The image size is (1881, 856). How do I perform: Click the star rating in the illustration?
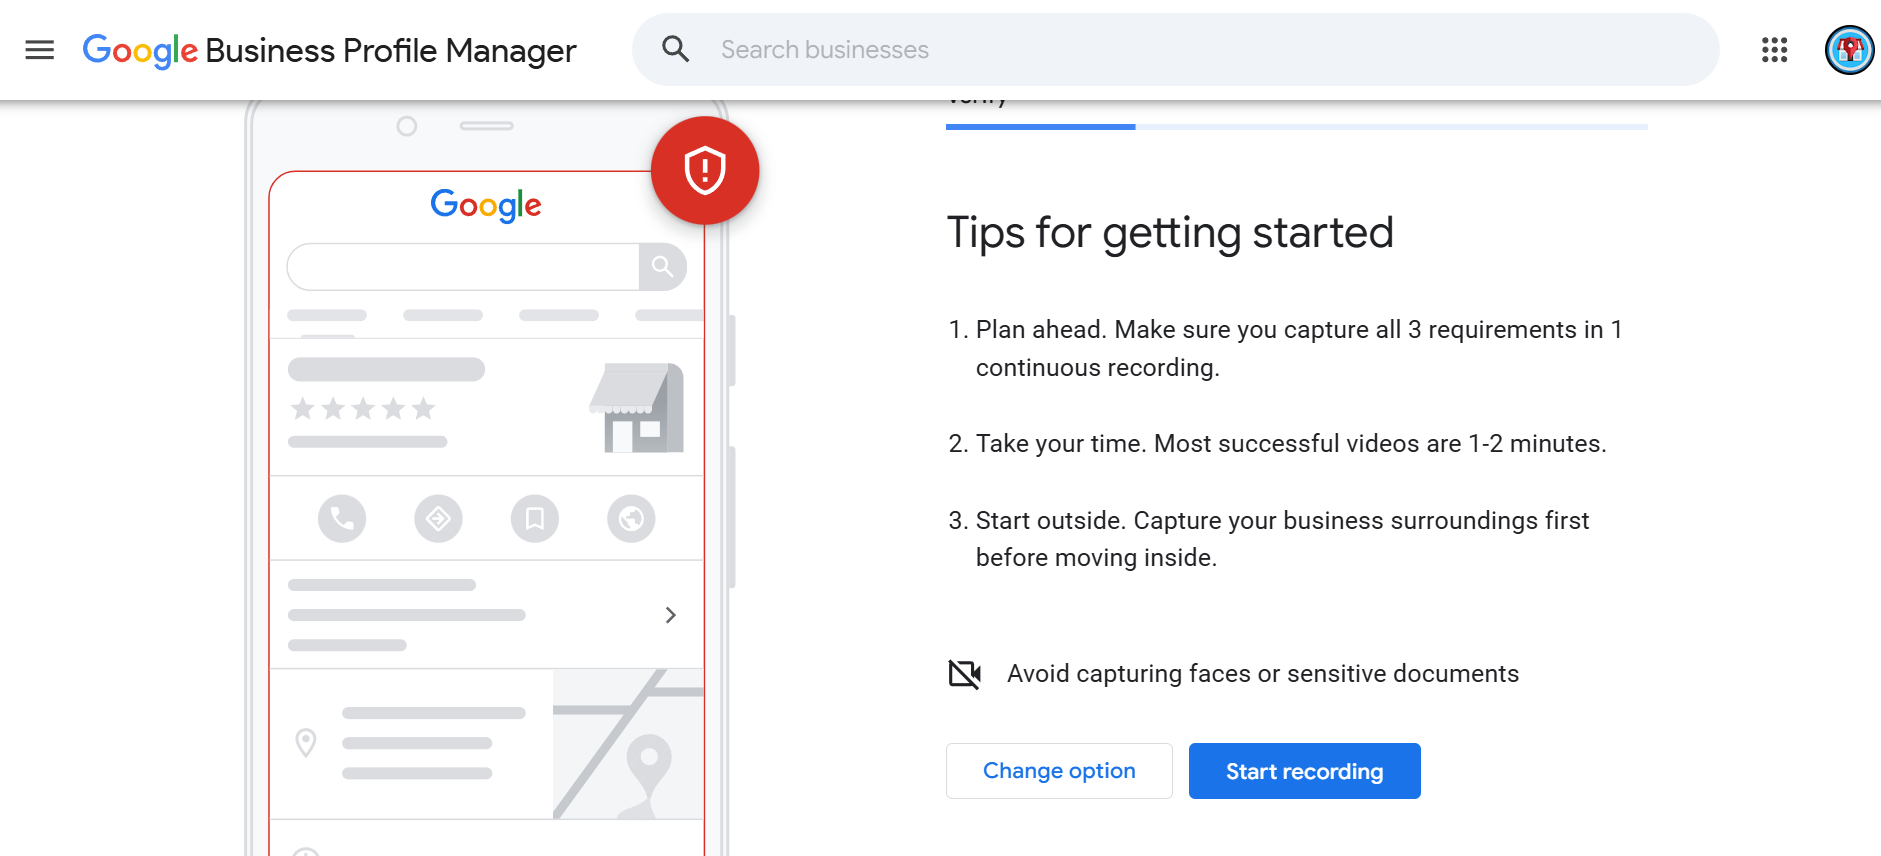[363, 408]
